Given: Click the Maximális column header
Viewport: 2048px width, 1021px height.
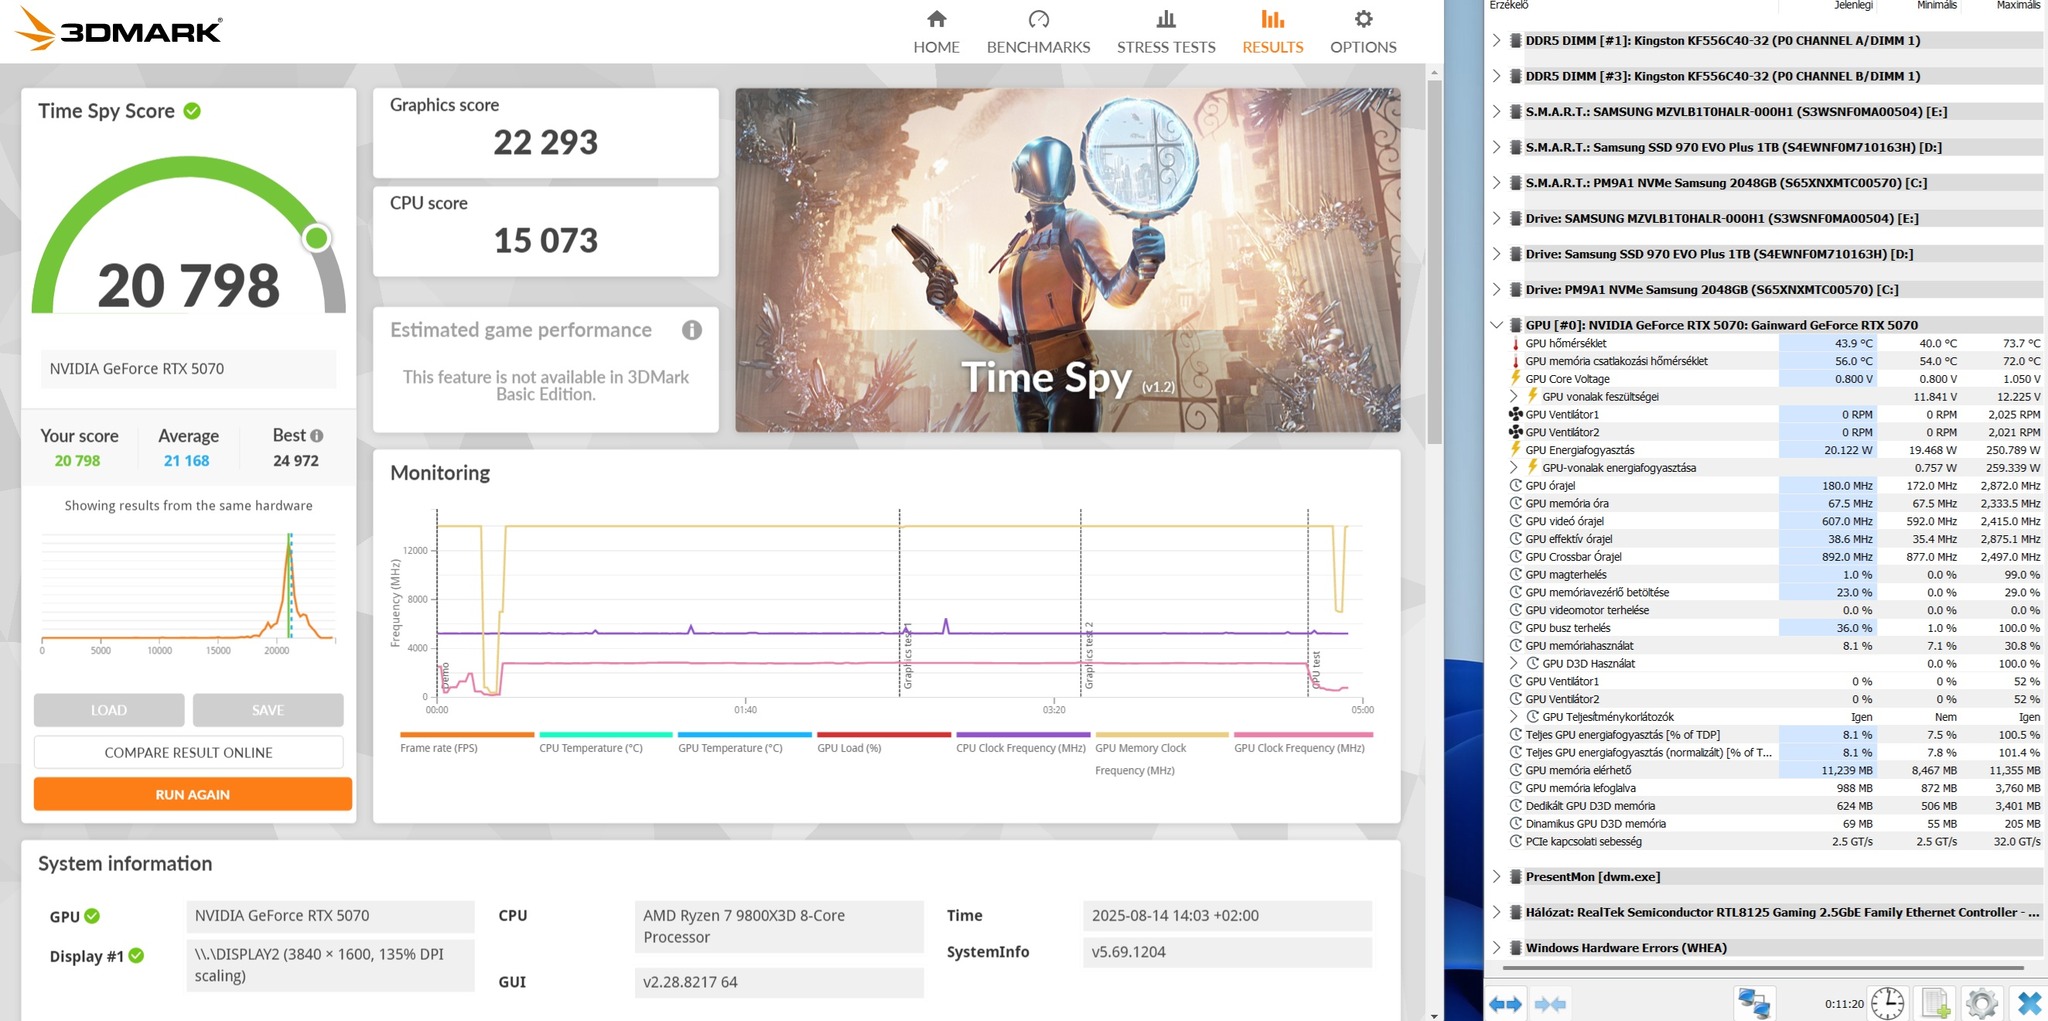Looking at the screenshot, I should tap(2018, 6).
